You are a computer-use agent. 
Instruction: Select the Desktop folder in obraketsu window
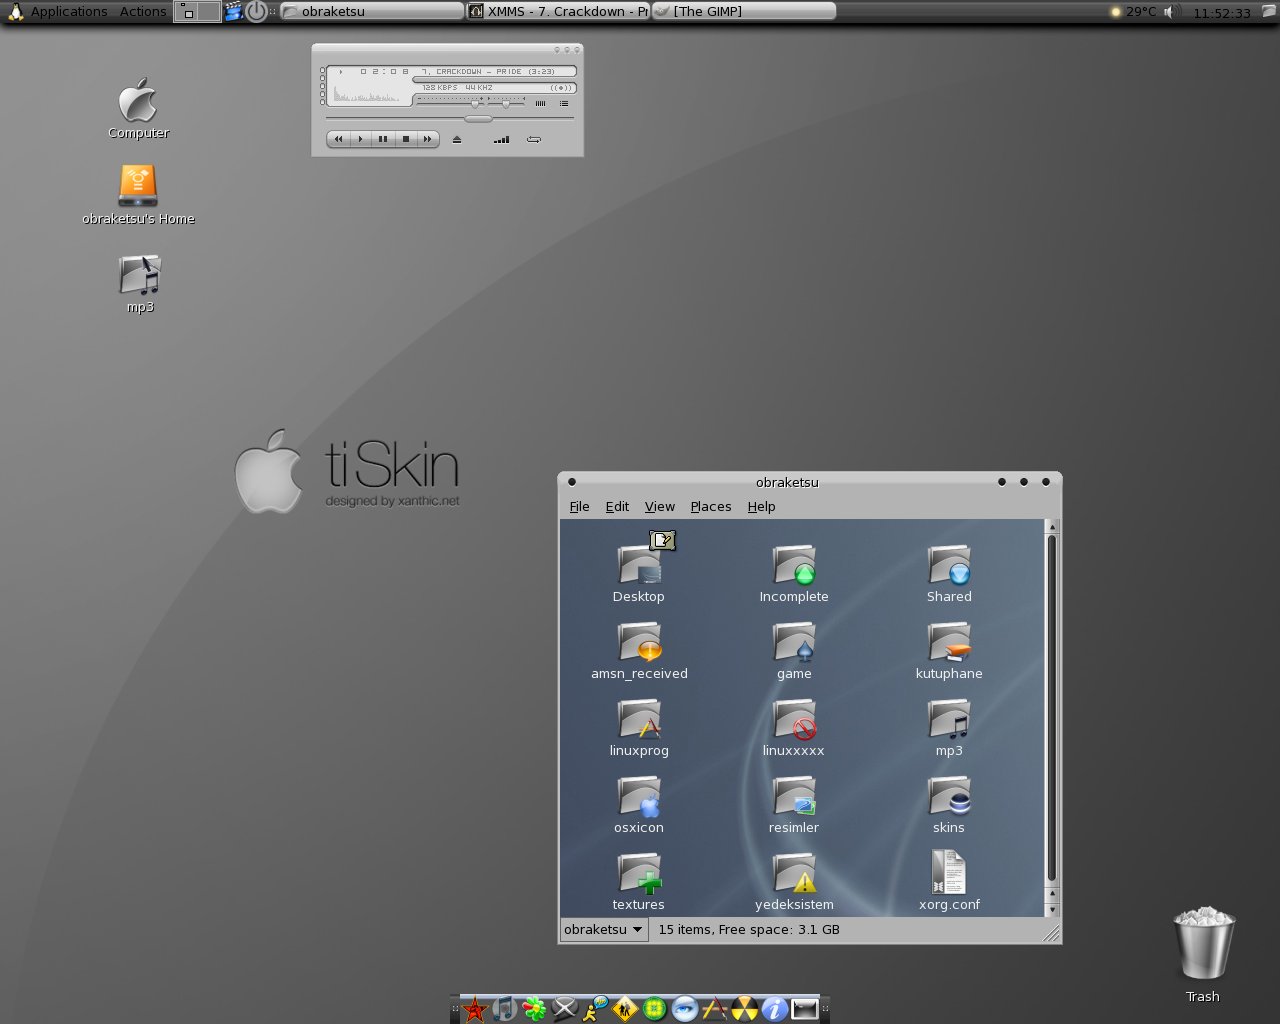[x=639, y=574]
